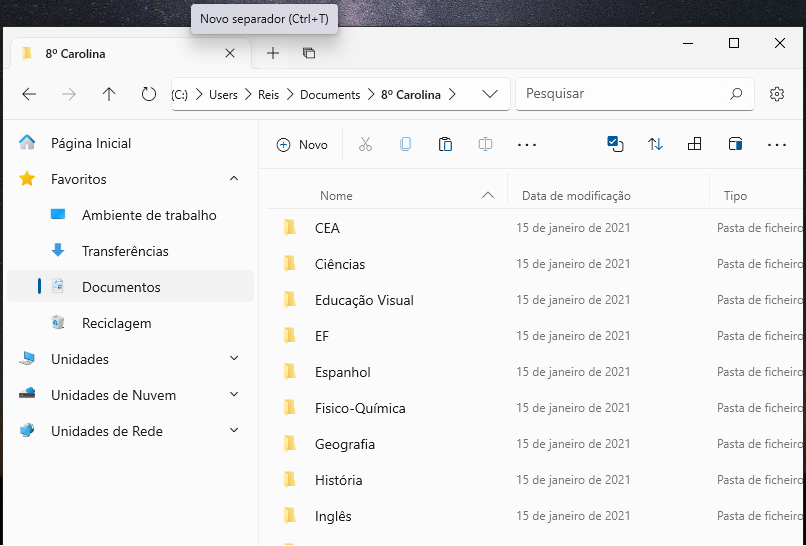The image size is (806, 546).
Task: Click the scissors cut icon
Action: [x=365, y=144]
